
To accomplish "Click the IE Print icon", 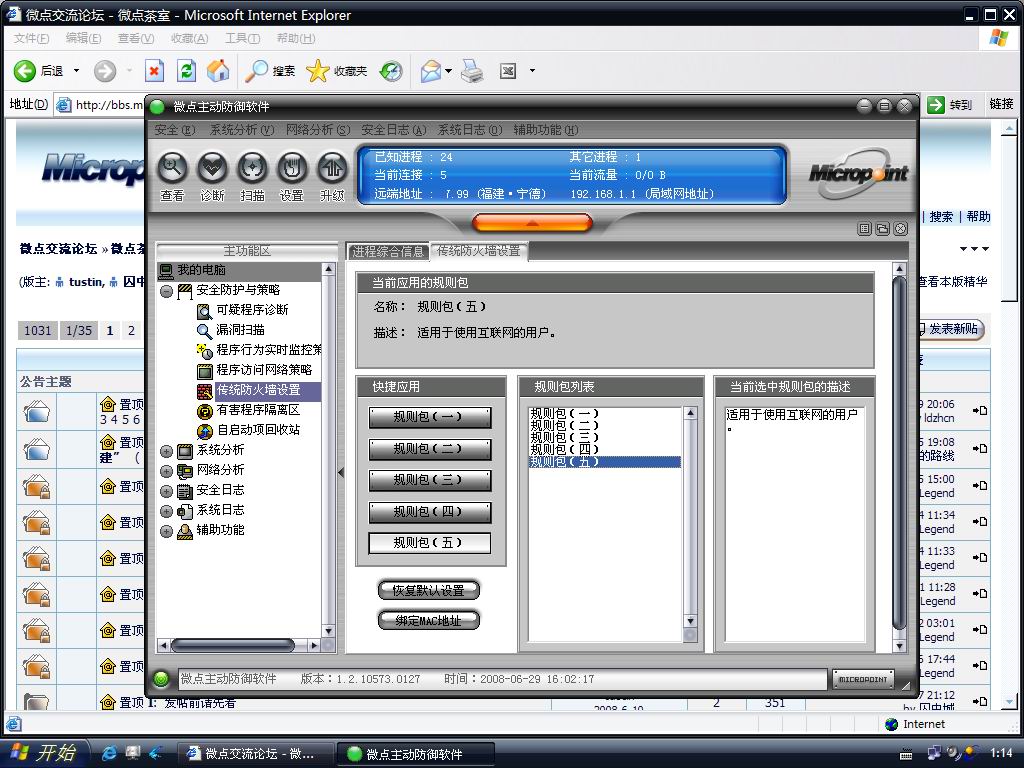I will point(472,71).
